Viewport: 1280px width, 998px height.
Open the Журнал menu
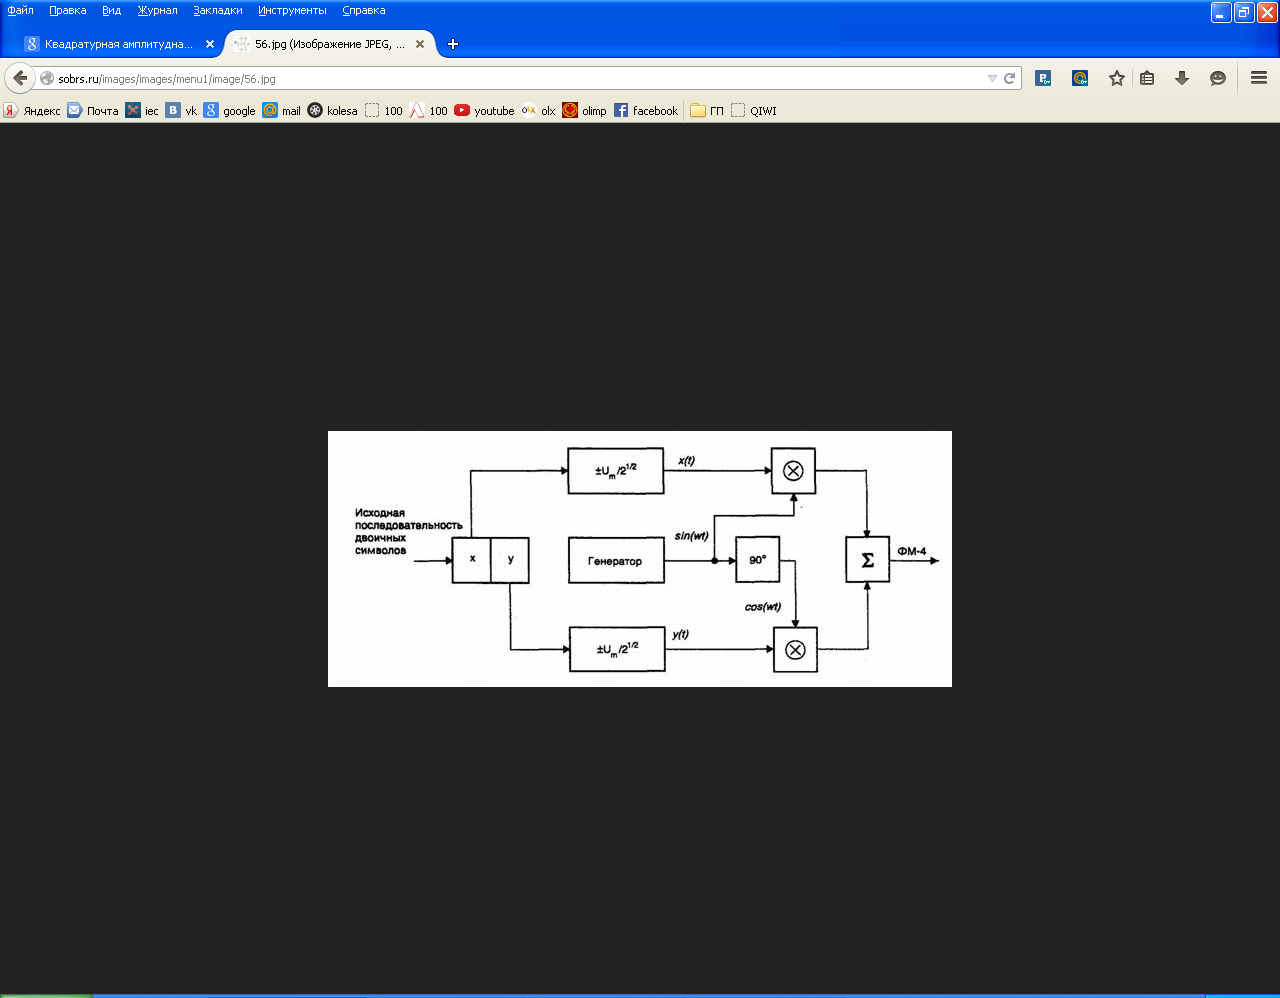(157, 10)
